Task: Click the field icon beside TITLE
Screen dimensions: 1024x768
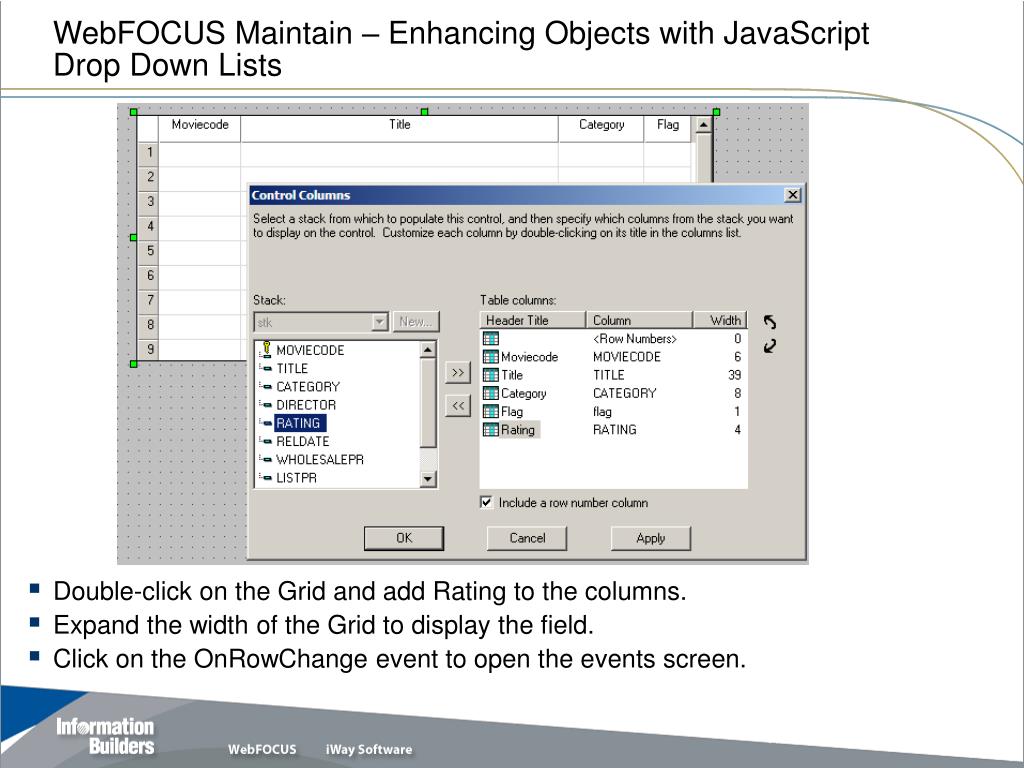Action: (266, 368)
